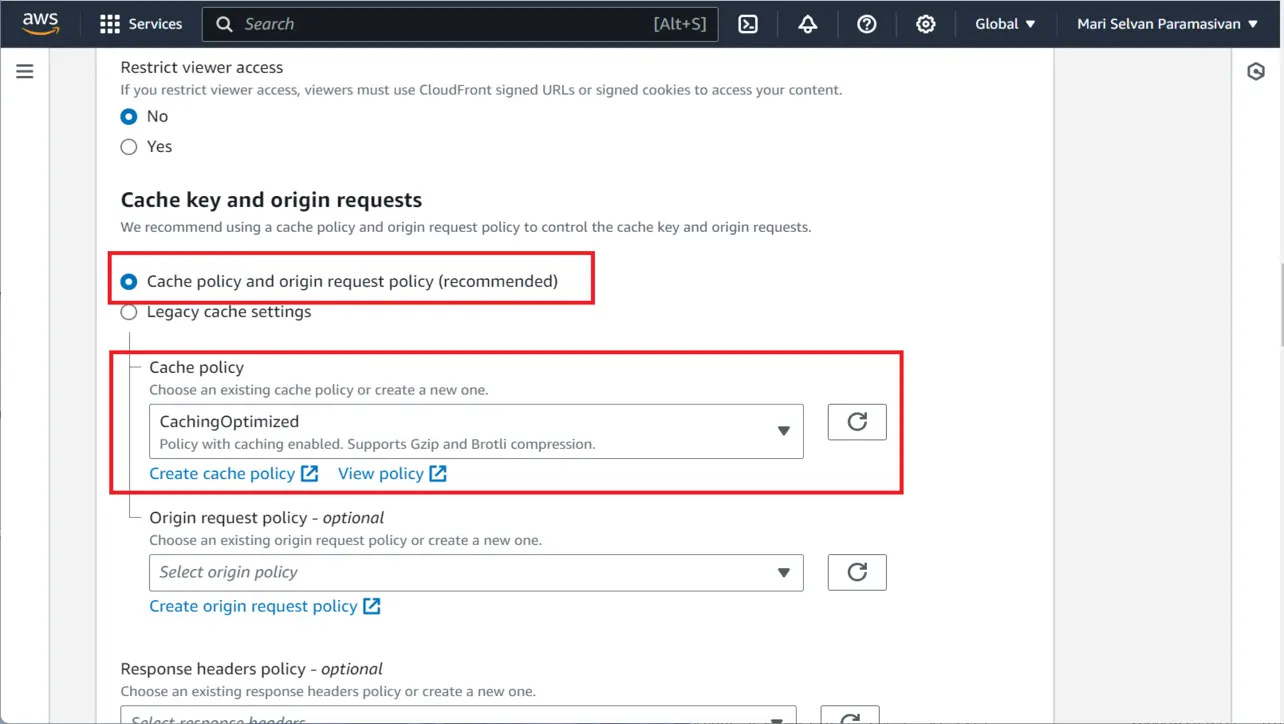Click the Response headers policy - optional label

pyautogui.click(x=251, y=669)
